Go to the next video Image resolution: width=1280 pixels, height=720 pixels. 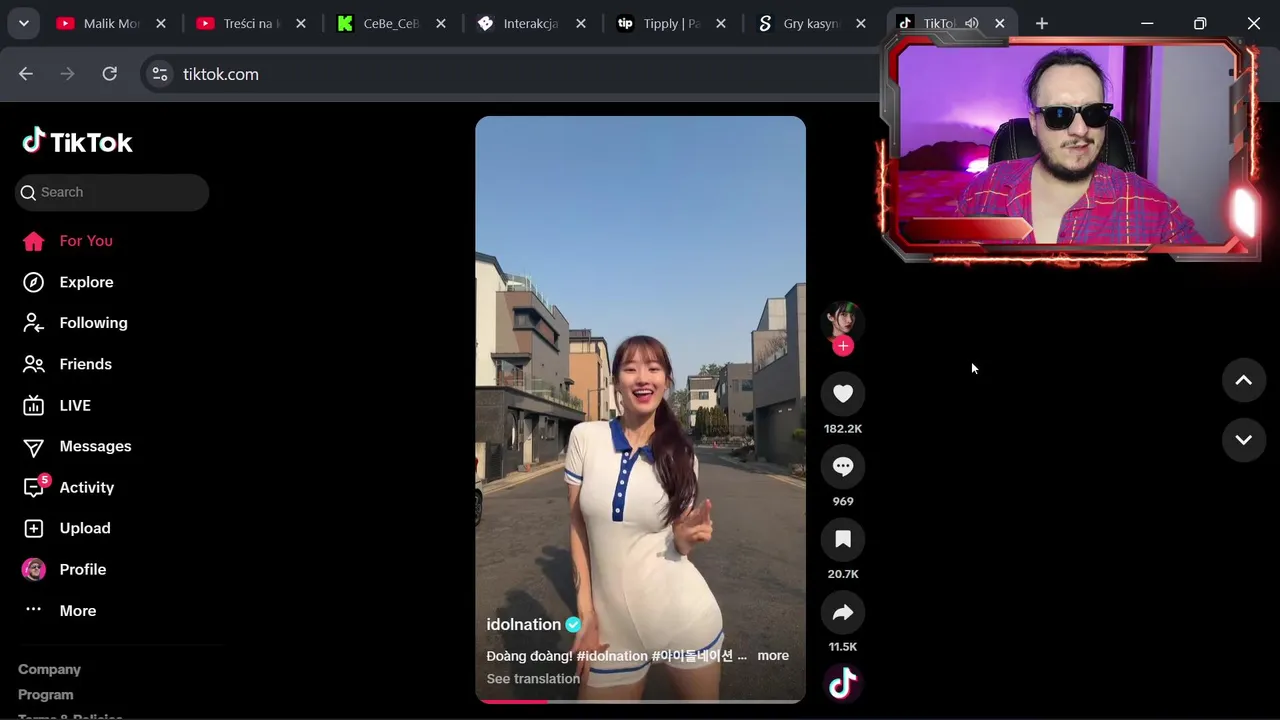[1244, 440]
